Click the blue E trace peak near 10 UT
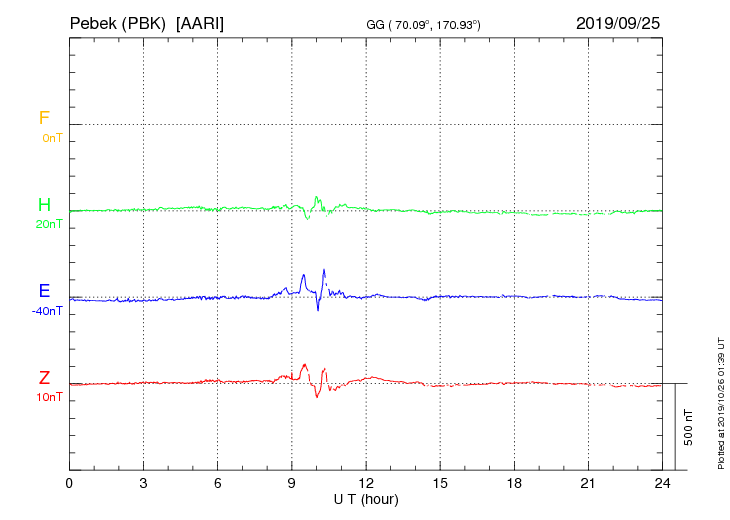Image resolution: width=730 pixels, height=520 pixels. point(324,270)
